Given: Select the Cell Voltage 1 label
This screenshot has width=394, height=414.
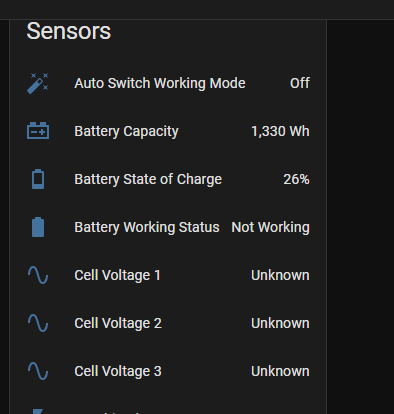Looking at the screenshot, I should (x=117, y=275).
